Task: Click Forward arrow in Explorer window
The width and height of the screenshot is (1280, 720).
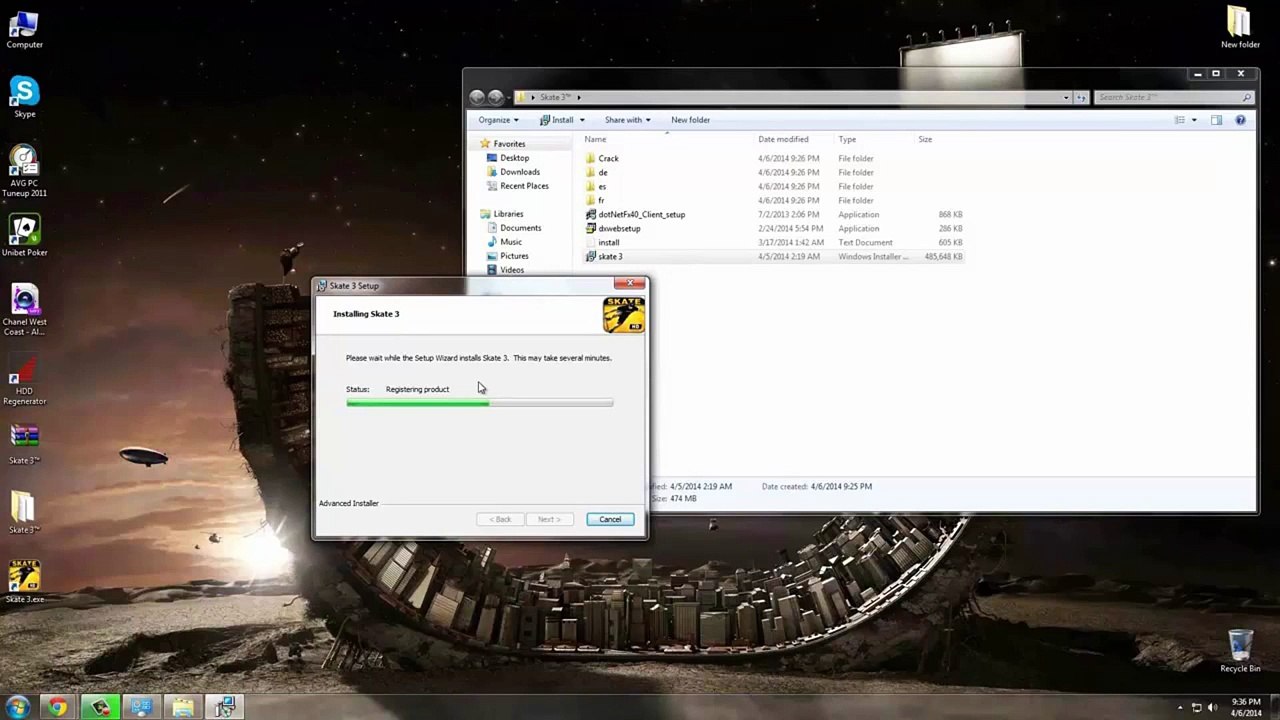Action: (496, 97)
